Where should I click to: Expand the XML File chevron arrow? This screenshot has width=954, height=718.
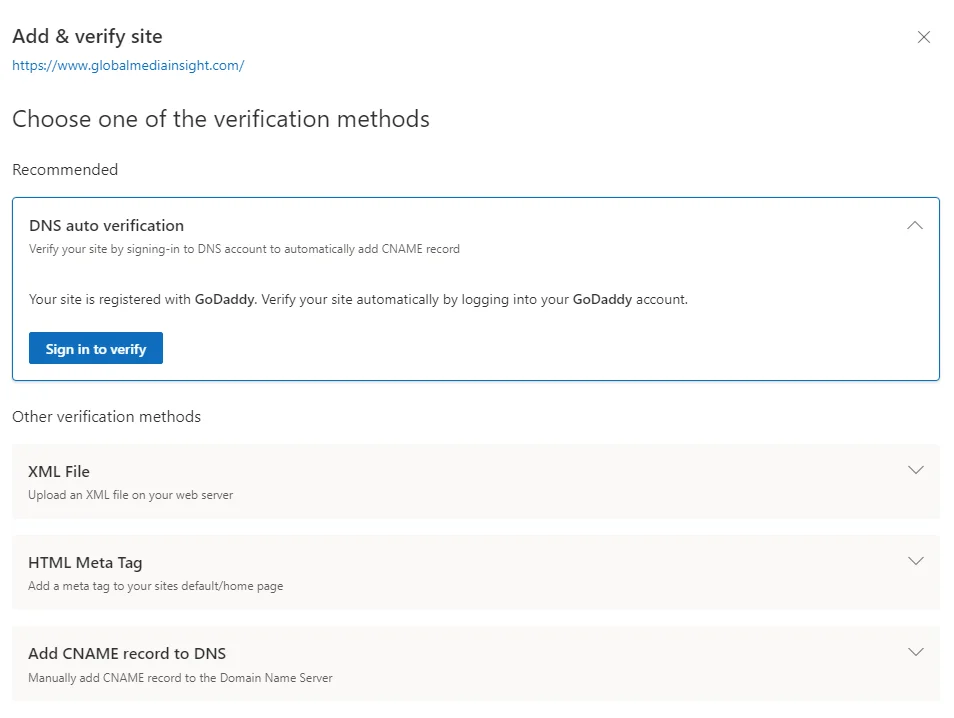pos(914,470)
